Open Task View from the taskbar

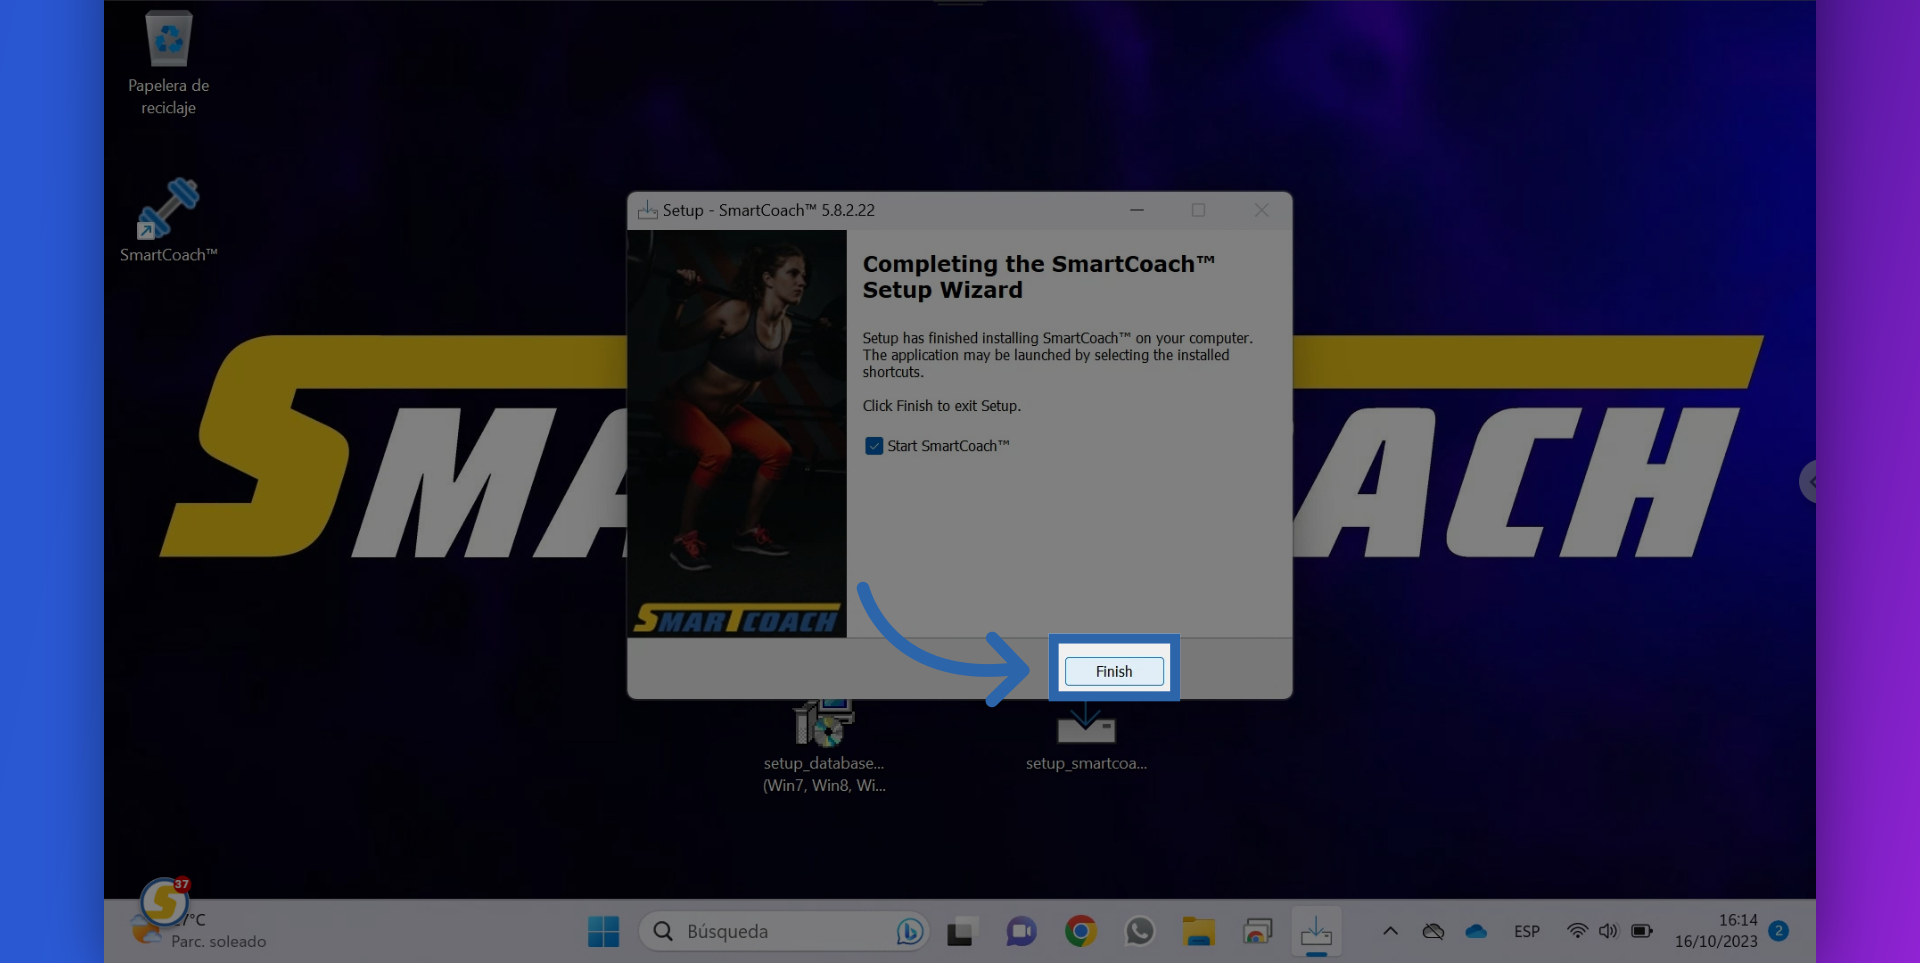point(960,932)
